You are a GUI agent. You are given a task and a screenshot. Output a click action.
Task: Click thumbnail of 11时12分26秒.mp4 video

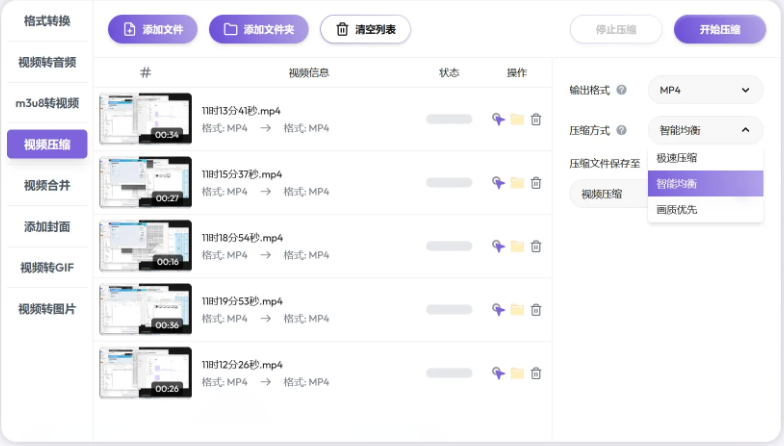146,372
